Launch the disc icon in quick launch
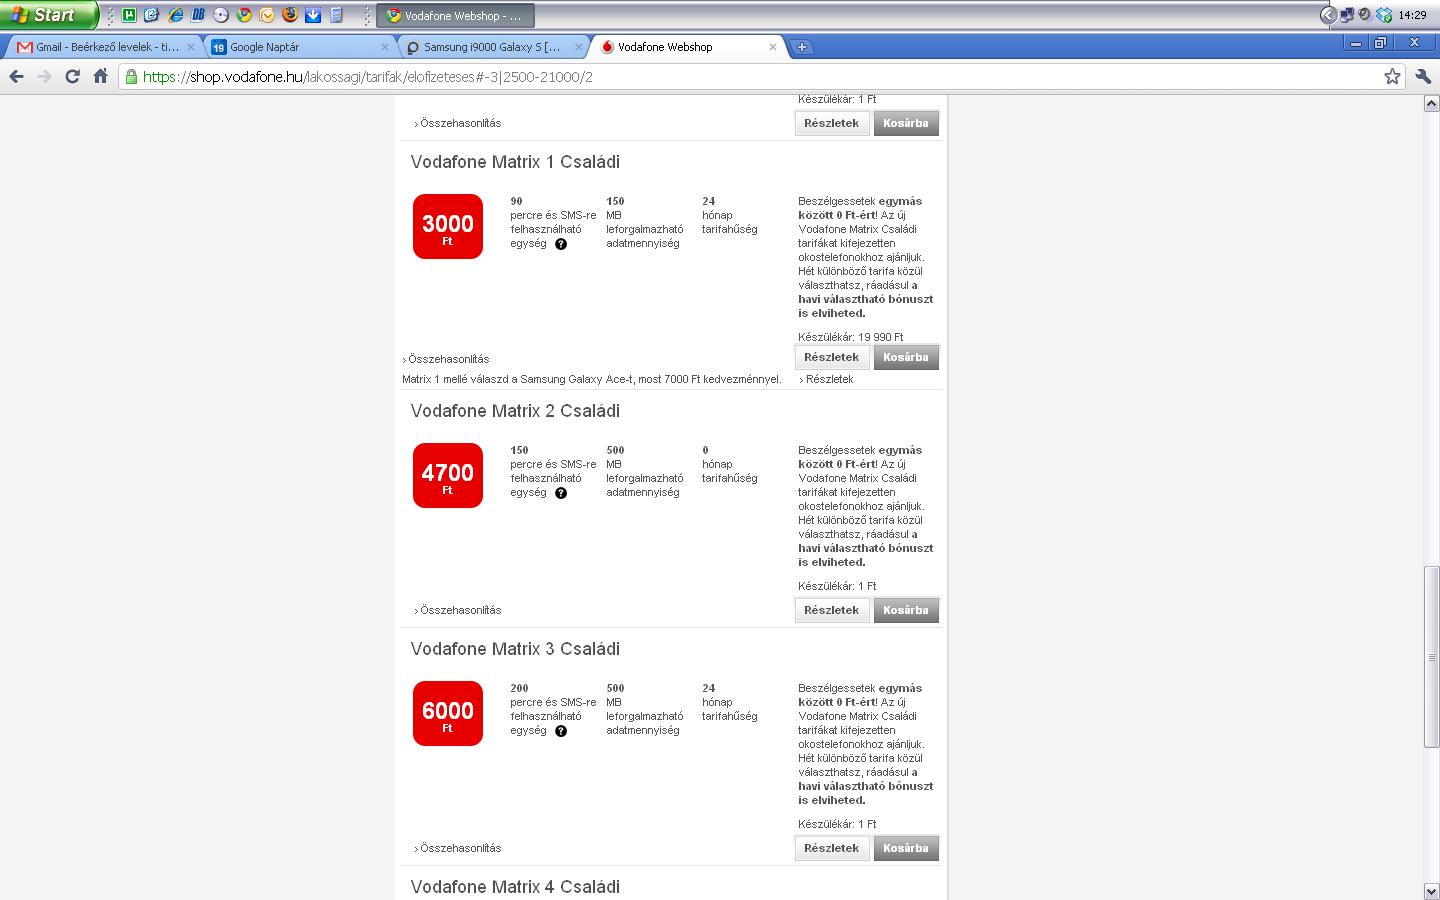Viewport: 1440px width, 900px height. pyautogui.click(x=221, y=15)
